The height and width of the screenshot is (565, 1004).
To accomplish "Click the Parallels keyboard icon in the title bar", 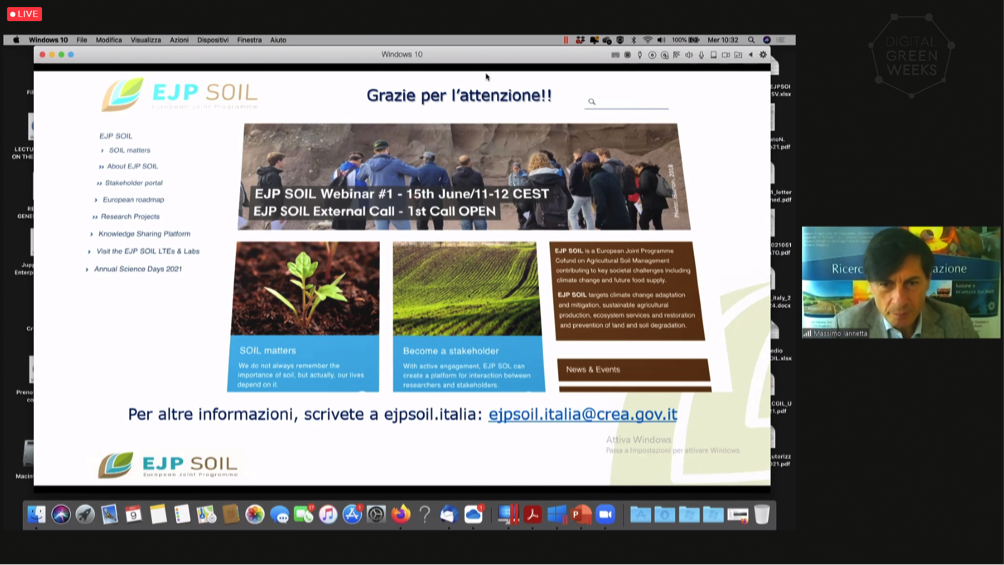I will coord(615,55).
